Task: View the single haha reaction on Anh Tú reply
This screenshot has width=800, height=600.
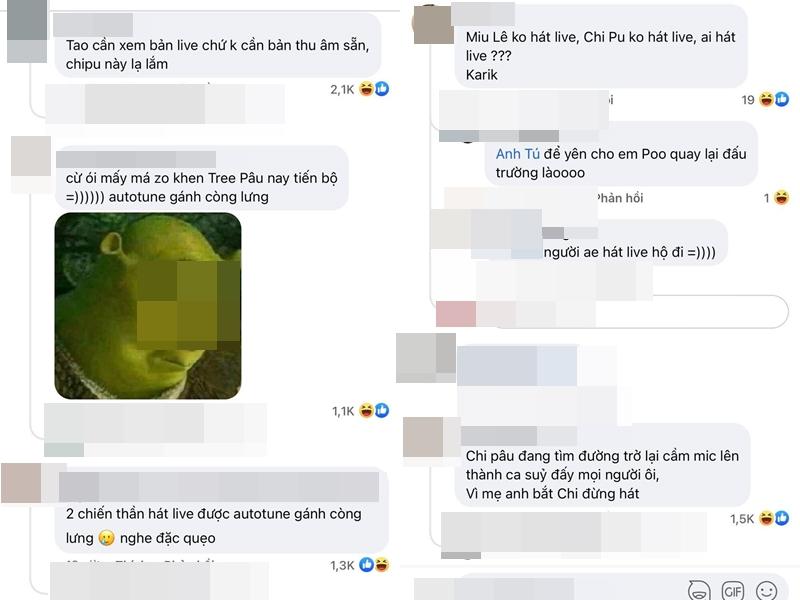Action: click(x=777, y=198)
